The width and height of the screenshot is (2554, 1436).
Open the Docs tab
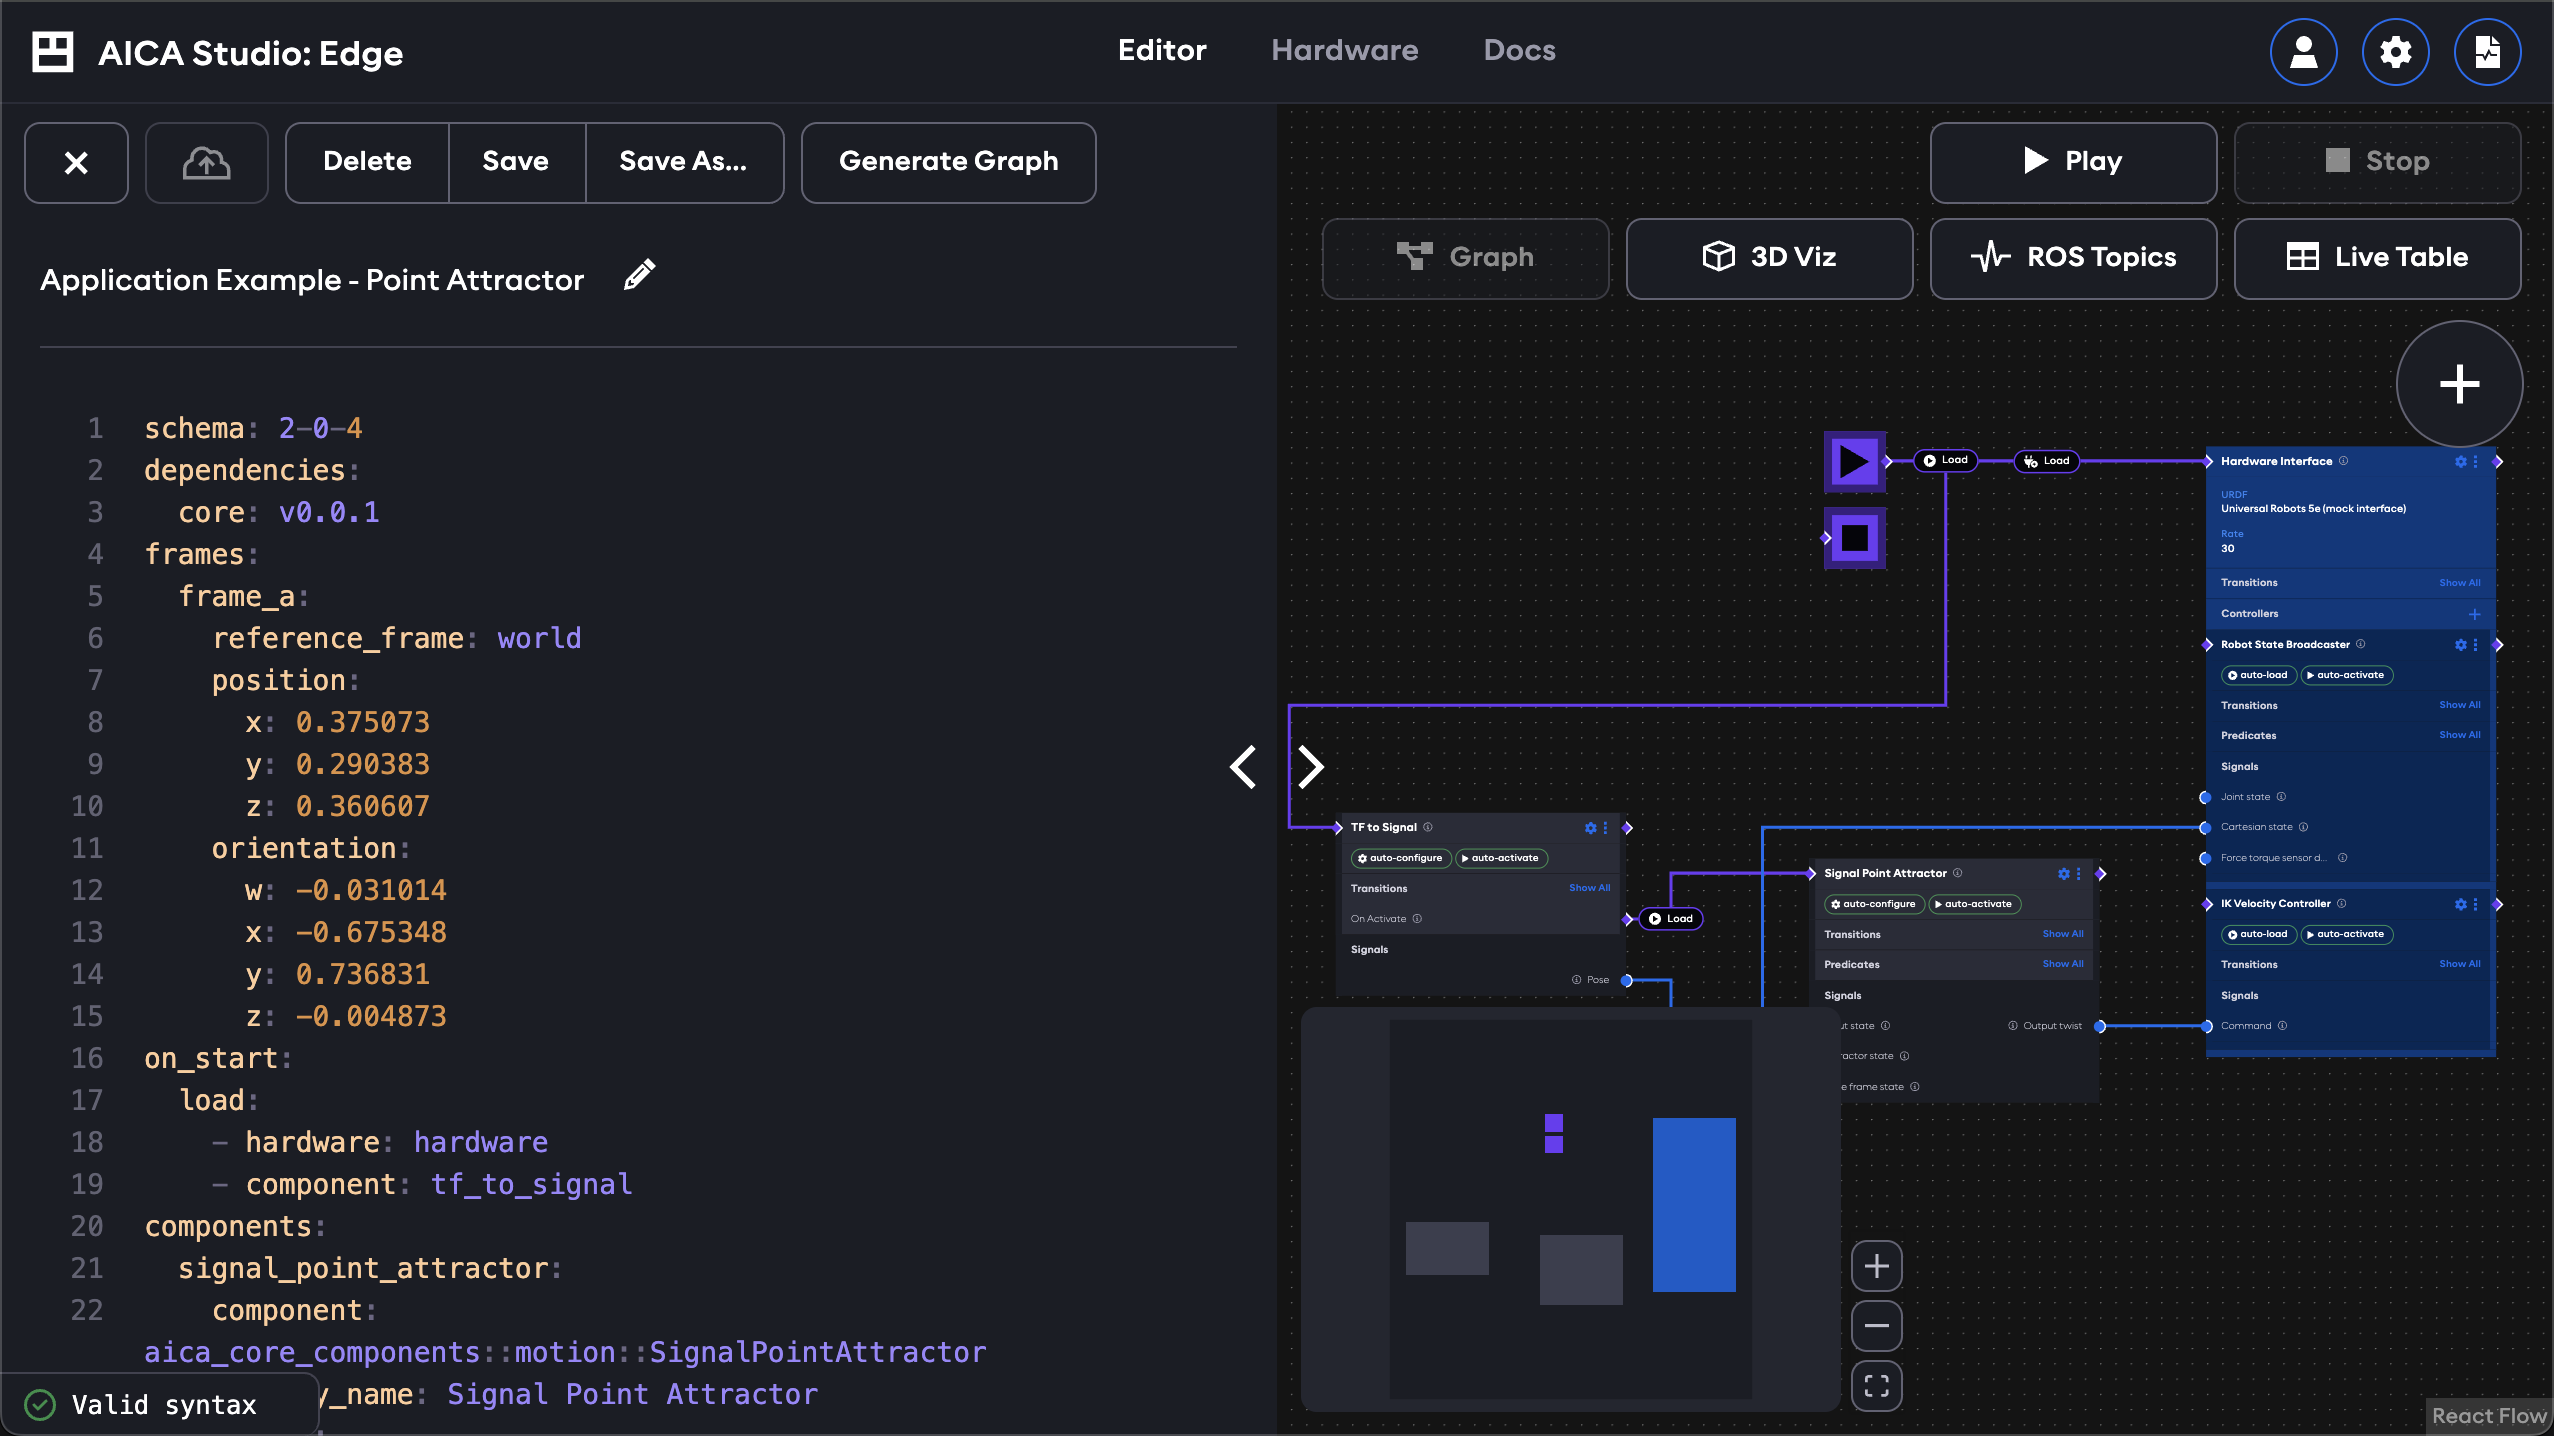click(x=1519, y=50)
